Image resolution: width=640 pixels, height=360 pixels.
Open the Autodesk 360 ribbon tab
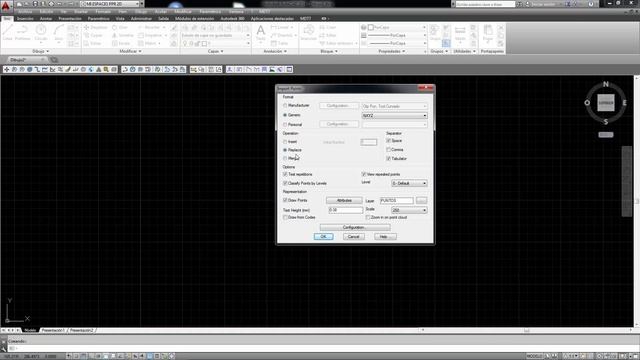tap(232, 18)
